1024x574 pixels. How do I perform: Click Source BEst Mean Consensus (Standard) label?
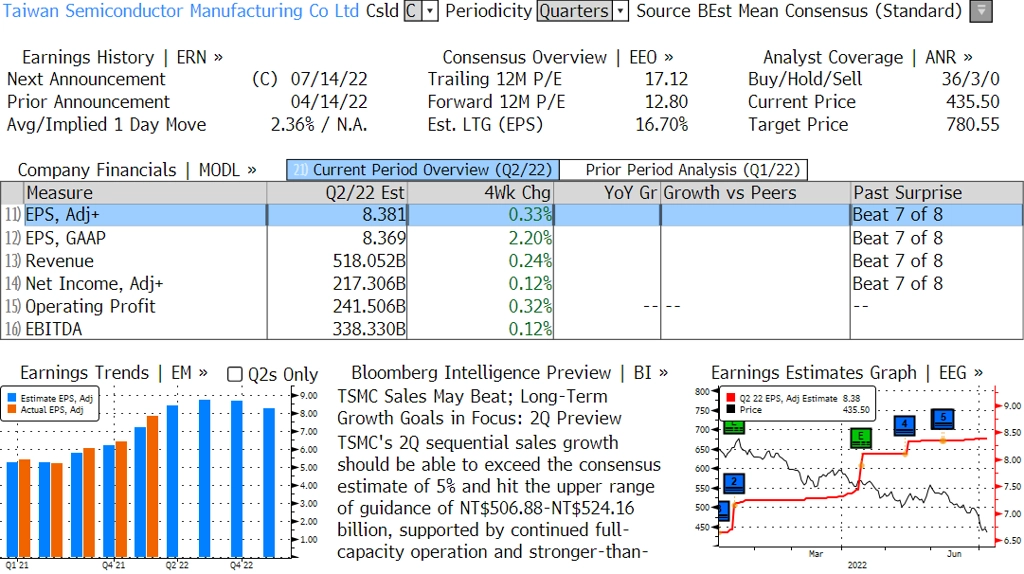799,11
